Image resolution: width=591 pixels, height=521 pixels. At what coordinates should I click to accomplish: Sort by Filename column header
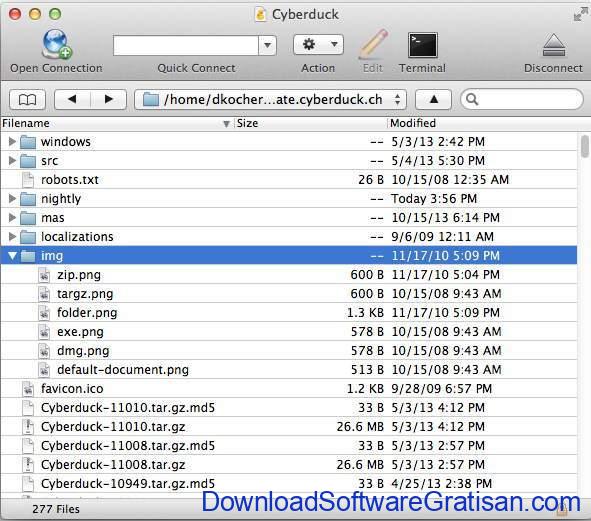point(117,123)
